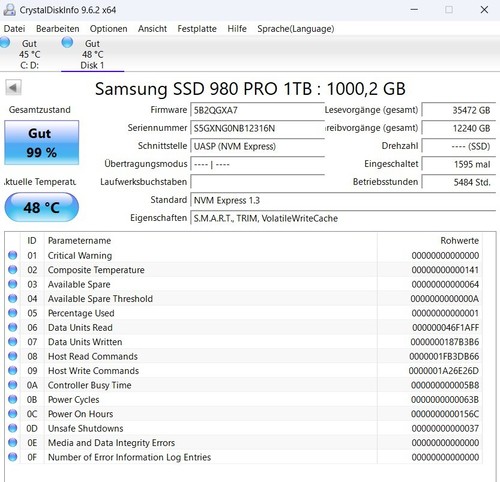Click status dot of Power On Hours row

[13, 414]
